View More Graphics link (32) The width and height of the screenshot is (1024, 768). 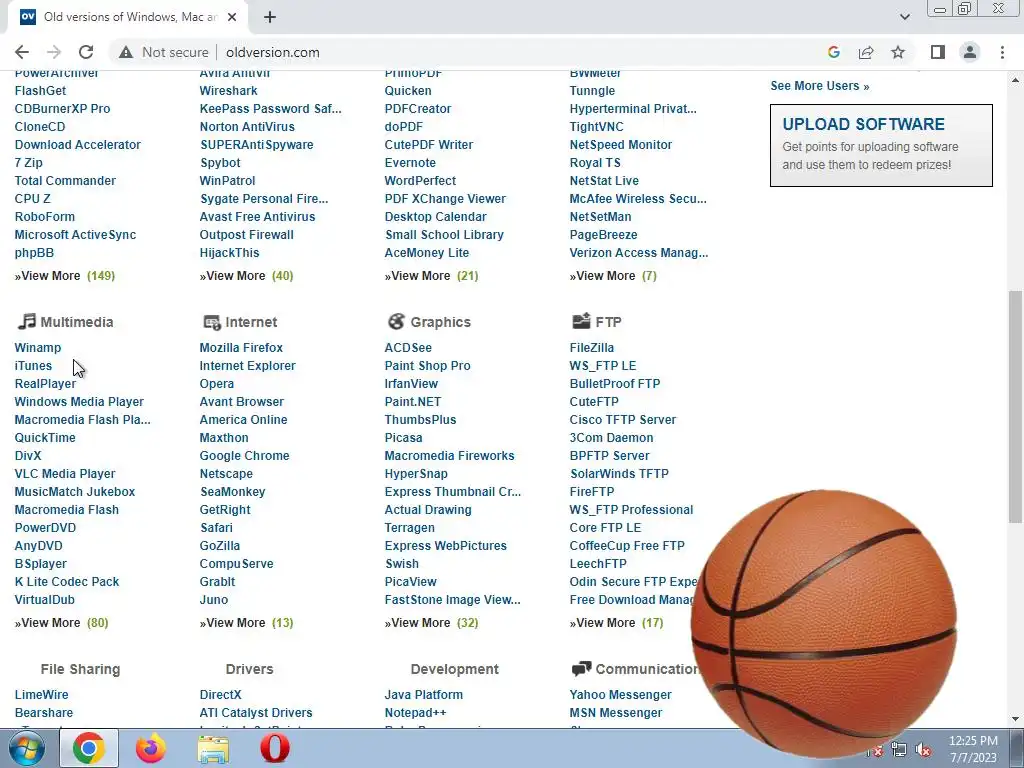tap(431, 622)
